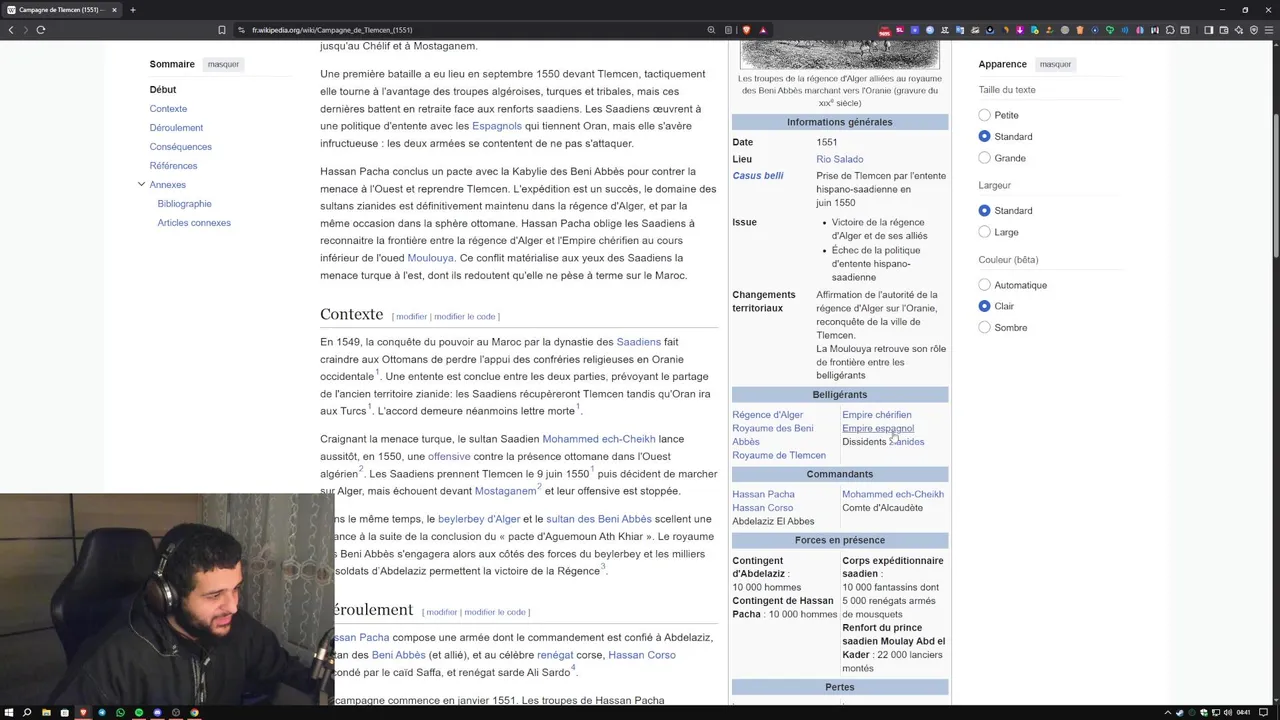This screenshot has height=720, width=1280.
Task: Jump to Déroulement in the Sommaire
Action: pyautogui.click(x=176, y=127)
